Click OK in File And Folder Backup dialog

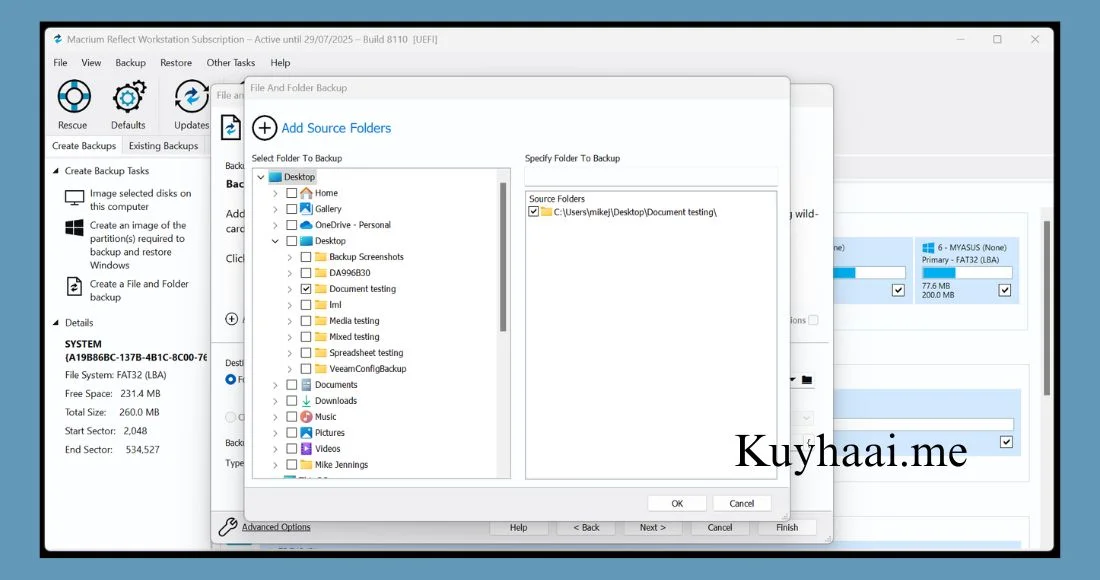pos(677,504)
